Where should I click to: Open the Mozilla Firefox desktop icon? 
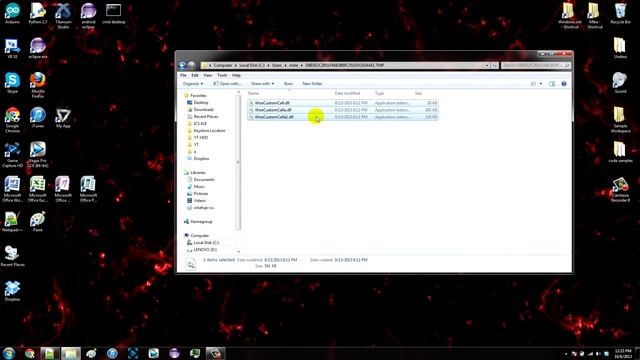pyautogui.click(x=38, y=85)
